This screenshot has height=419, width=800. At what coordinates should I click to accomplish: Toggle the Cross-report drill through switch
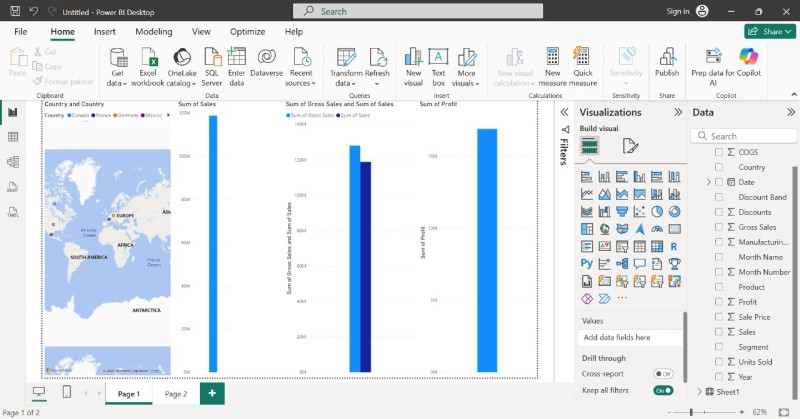click(x=662, y=373)
